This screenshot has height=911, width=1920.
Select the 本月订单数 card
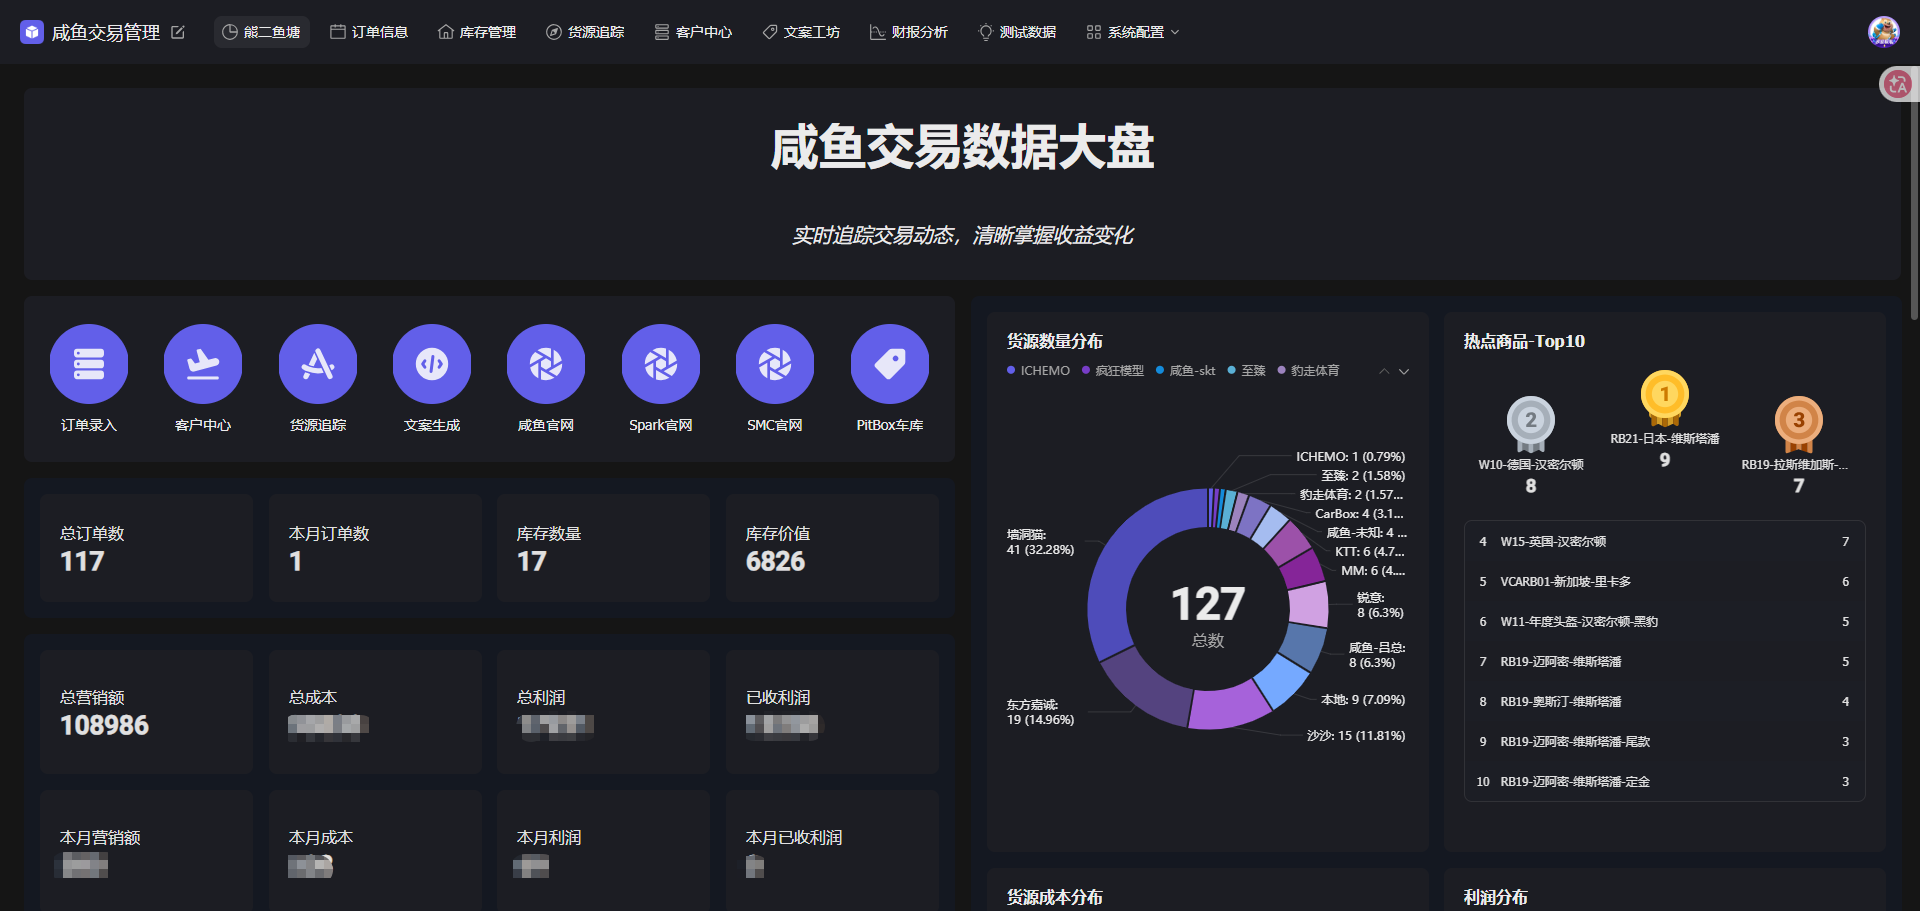pos(375,548)
